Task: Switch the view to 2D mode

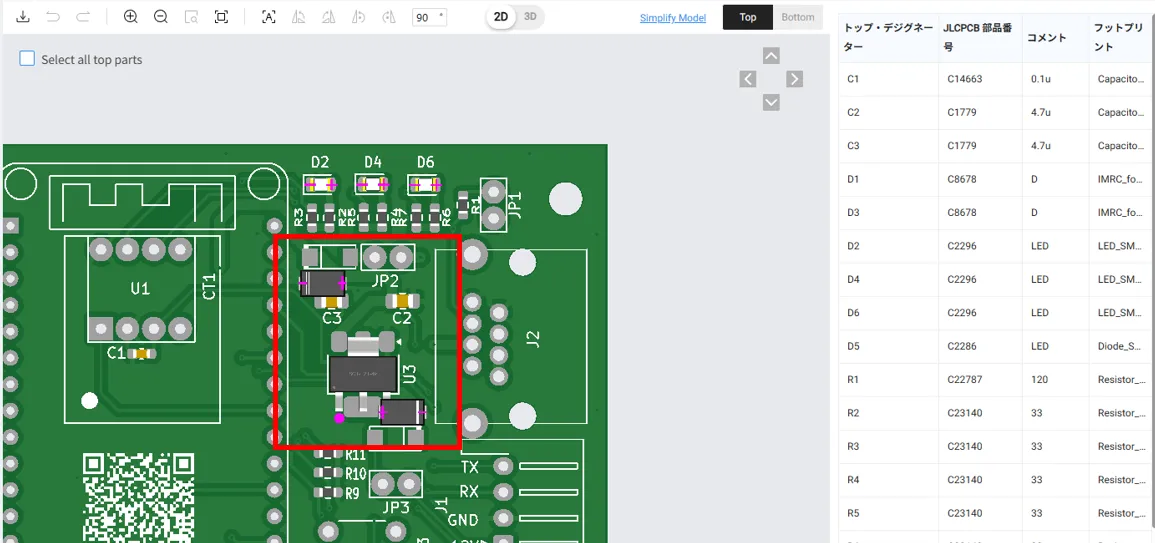Action: 501,17
